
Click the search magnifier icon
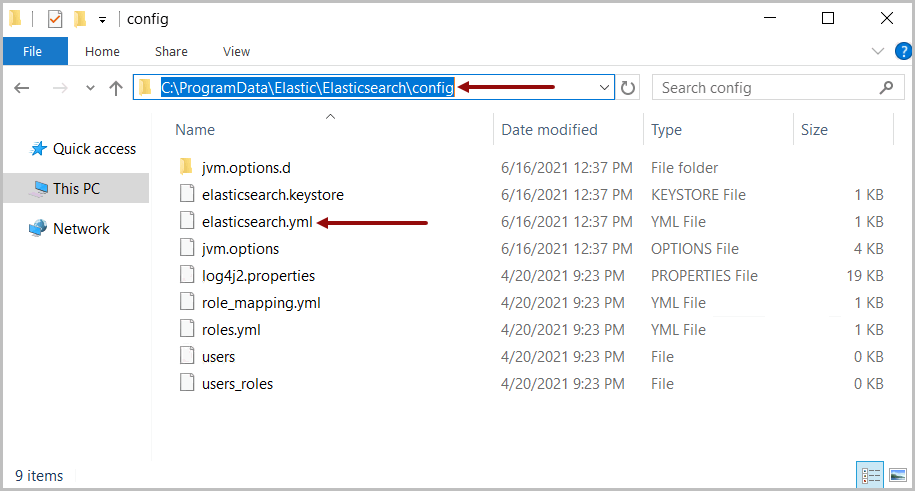click(x=886, y=88)
